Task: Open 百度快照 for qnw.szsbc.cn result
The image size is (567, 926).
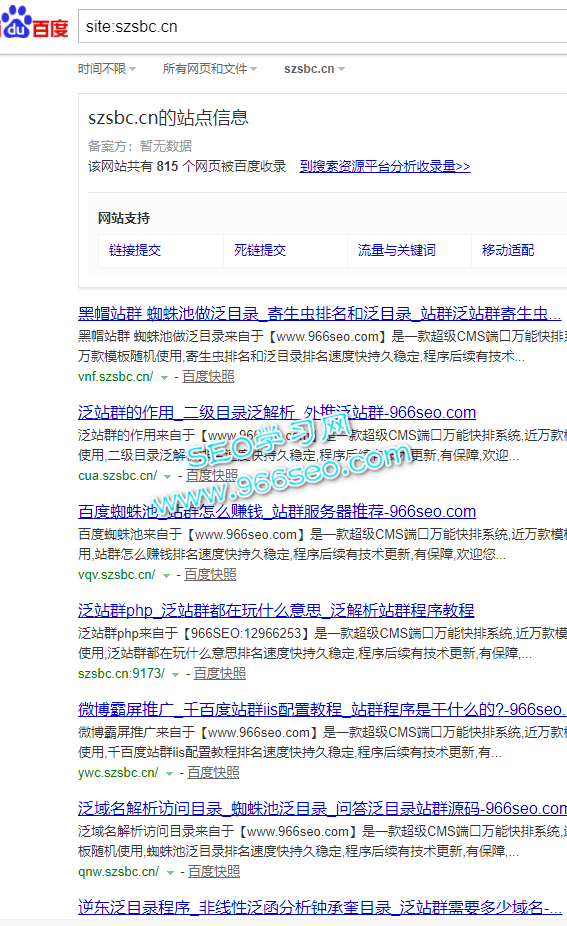Action: (x=214, y=872)
